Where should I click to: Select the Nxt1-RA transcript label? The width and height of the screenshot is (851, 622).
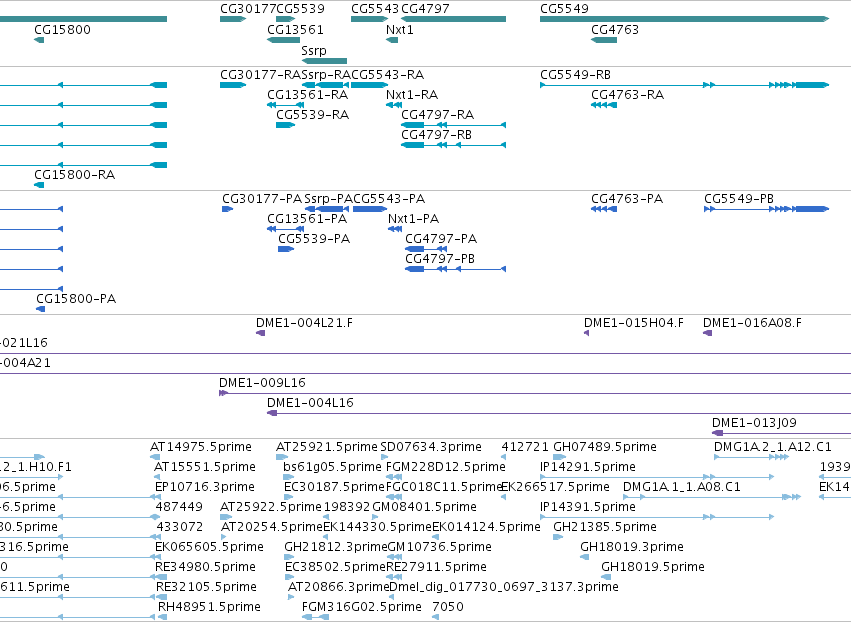pyautogui.click(x=412, y=94)
